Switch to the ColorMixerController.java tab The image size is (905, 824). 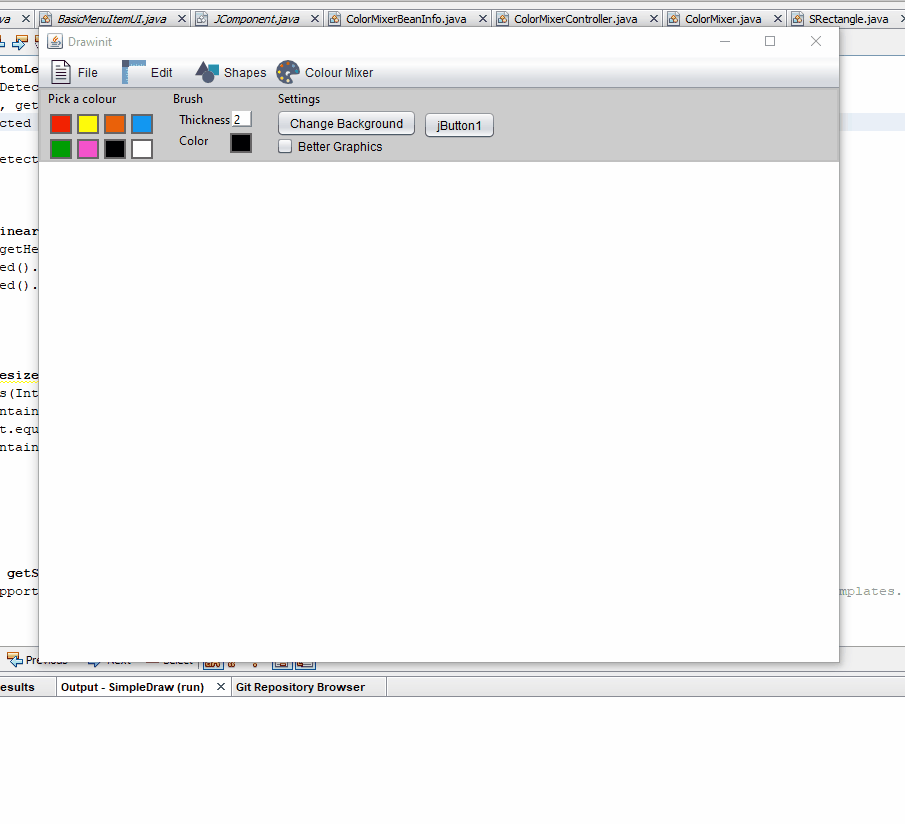575,19
